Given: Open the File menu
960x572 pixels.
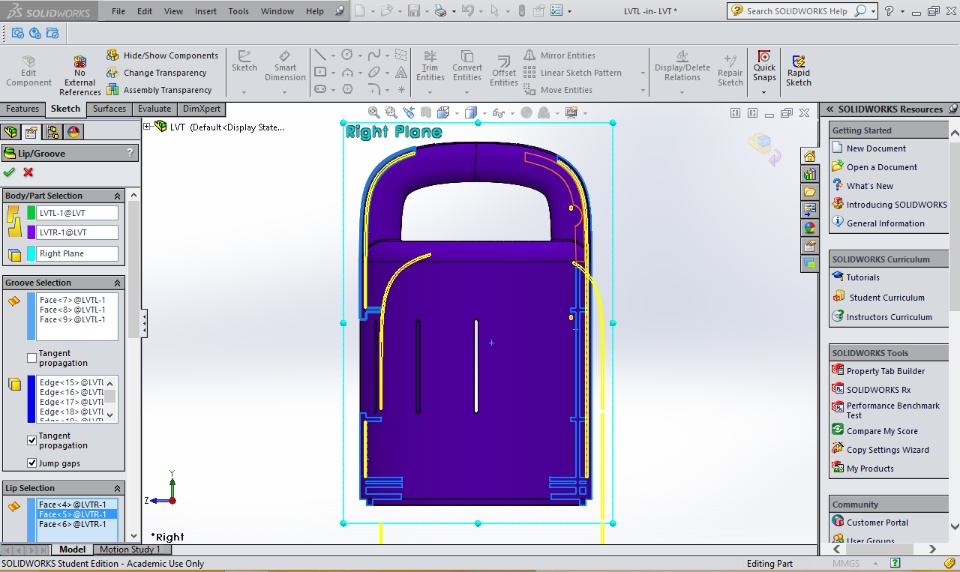Looking at the screenshot, I should pos(118,11).
